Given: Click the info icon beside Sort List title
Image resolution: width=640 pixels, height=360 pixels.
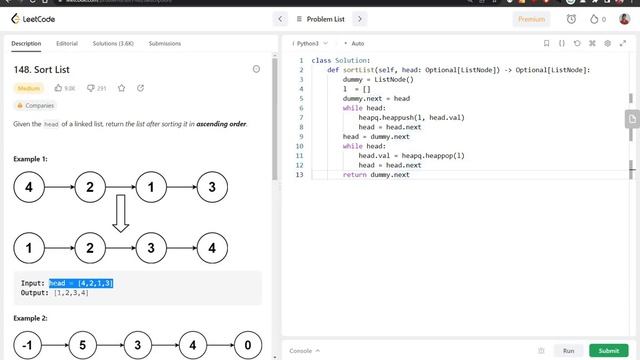Looking at the screenshot, I should [256, 69].
